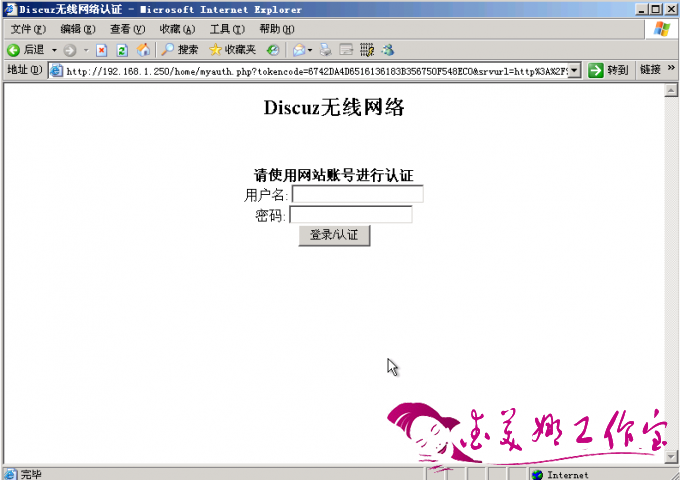The image size is (680, 480).
Task: Open the address bar URL dropdown
Action: click(x=574, y=70)
